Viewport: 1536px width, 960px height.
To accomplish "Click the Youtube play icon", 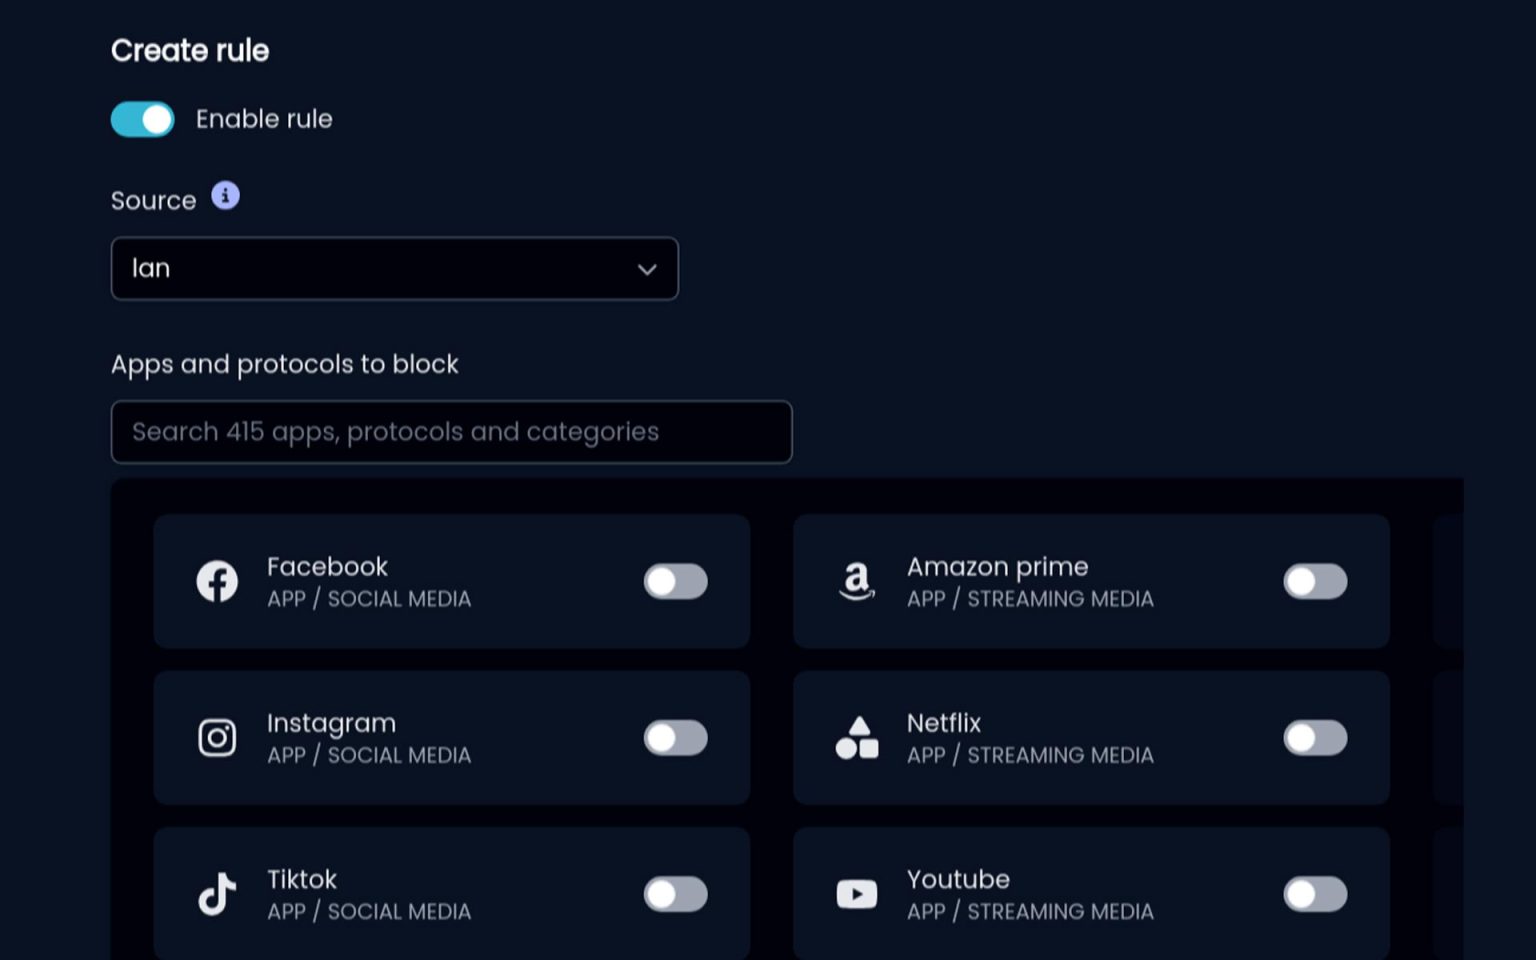I will [x=857, y=894].
